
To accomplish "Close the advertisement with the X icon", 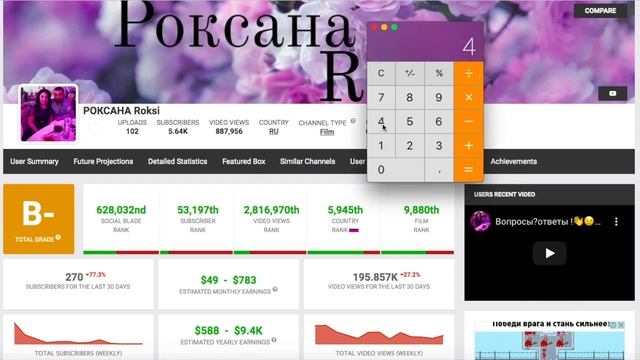I will click(x=621, y=325).
